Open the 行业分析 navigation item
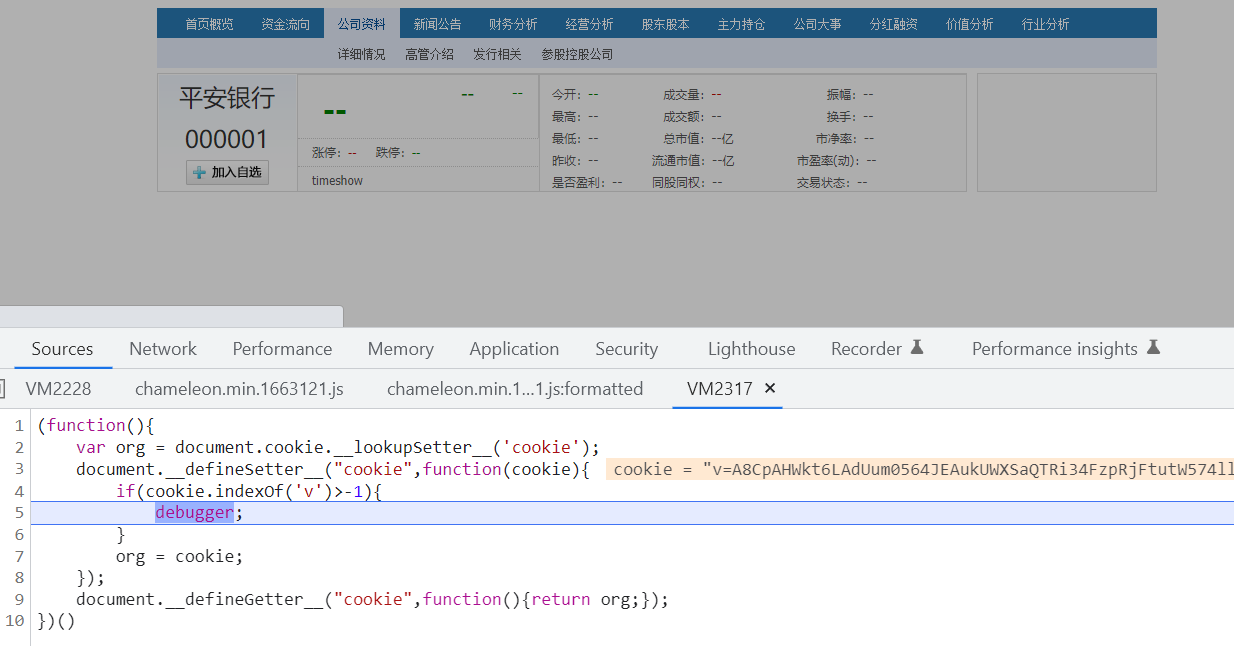The image size is (1234, 646). coord(1045,24)
